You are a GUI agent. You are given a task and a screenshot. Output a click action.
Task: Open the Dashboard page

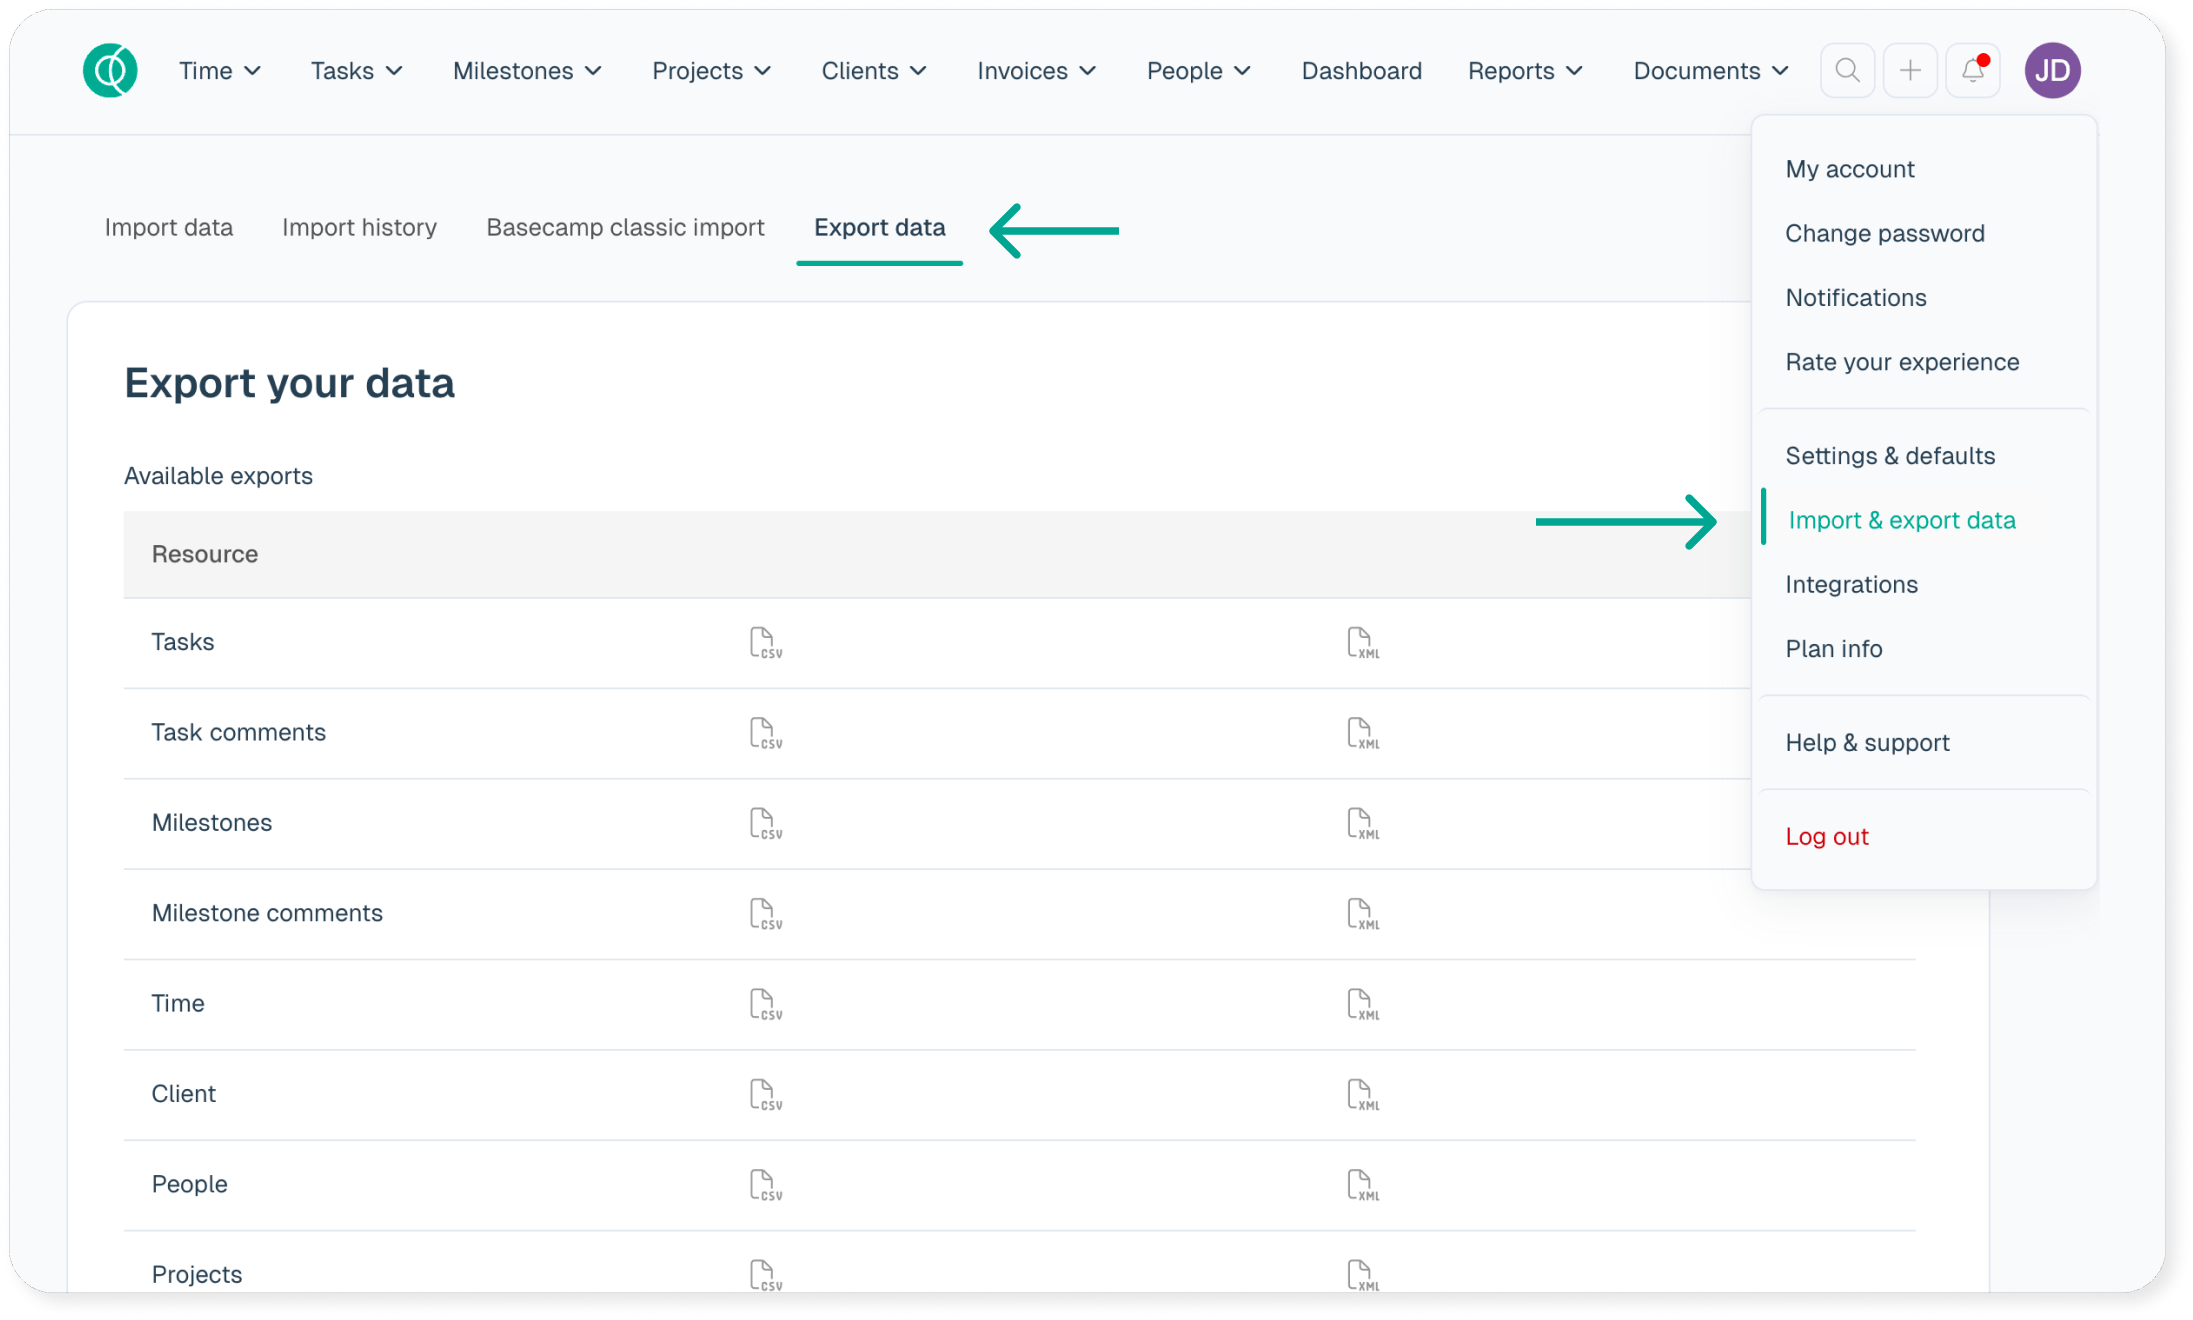1361,71
